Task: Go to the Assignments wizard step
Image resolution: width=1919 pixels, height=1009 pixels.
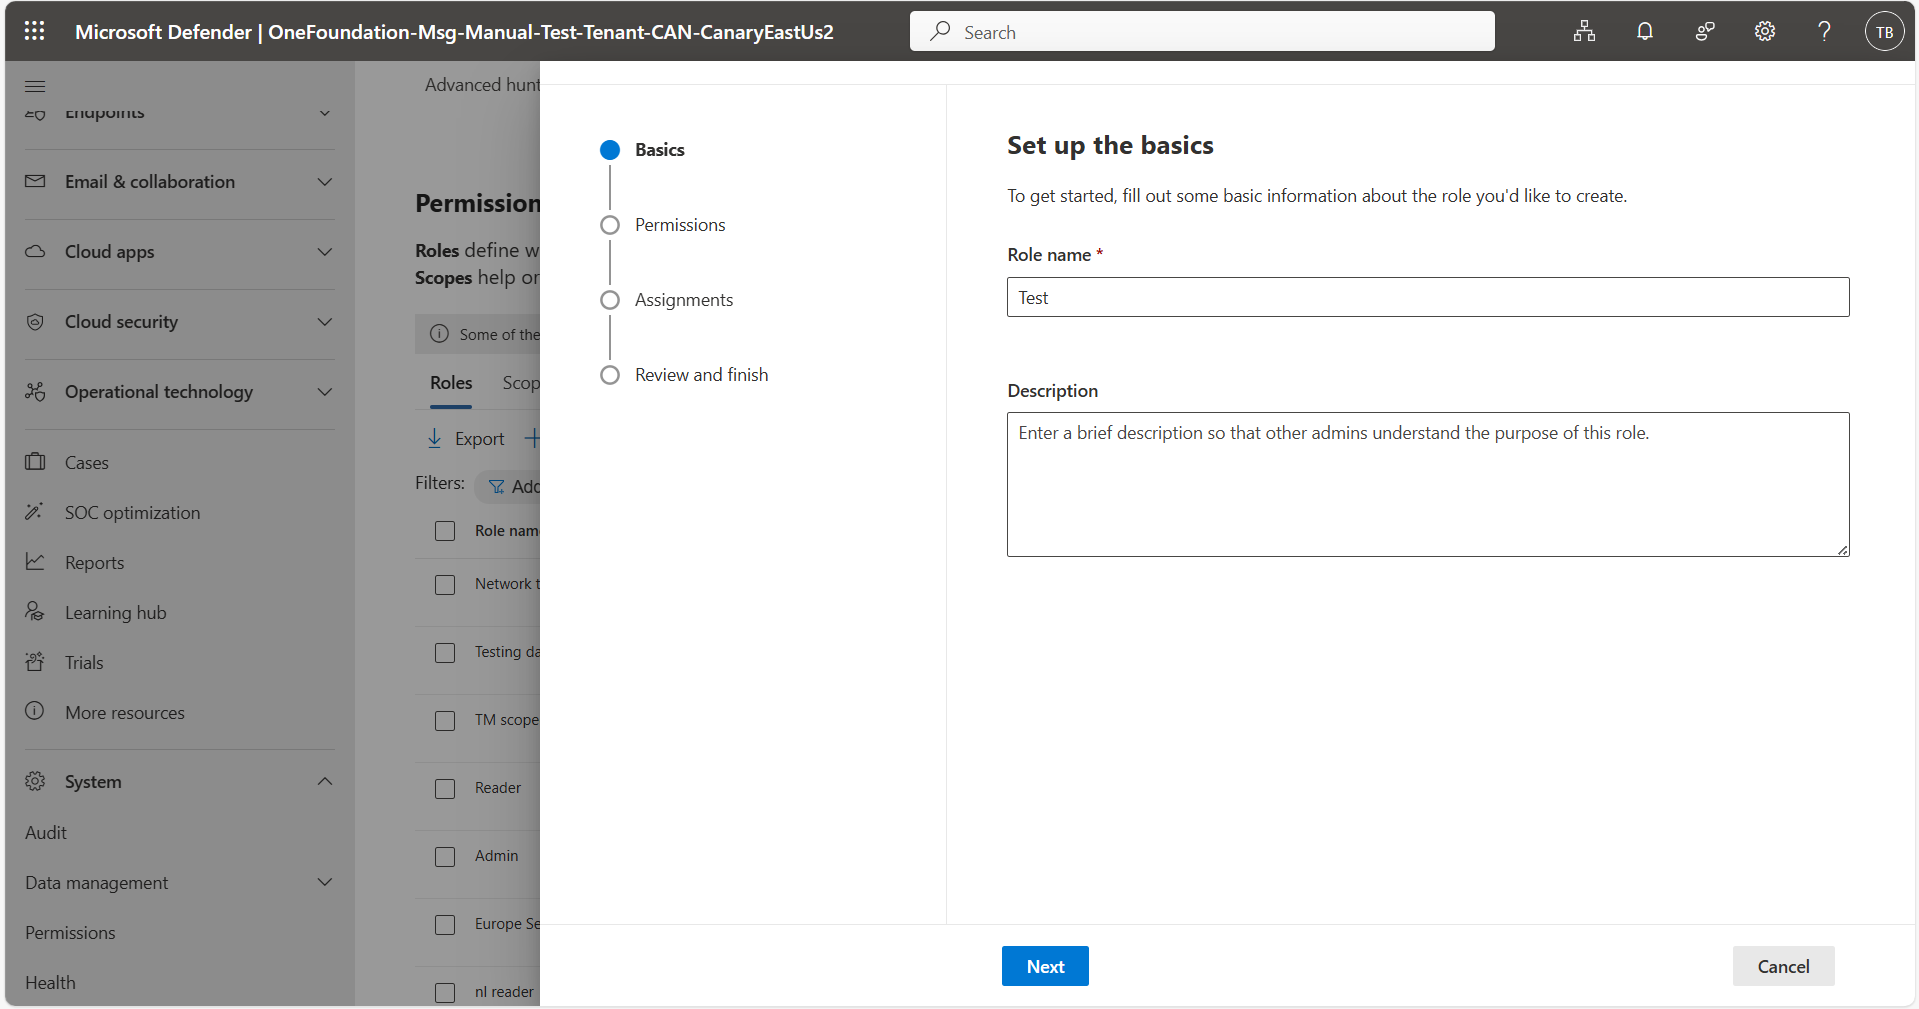Action: click(684, 300)
